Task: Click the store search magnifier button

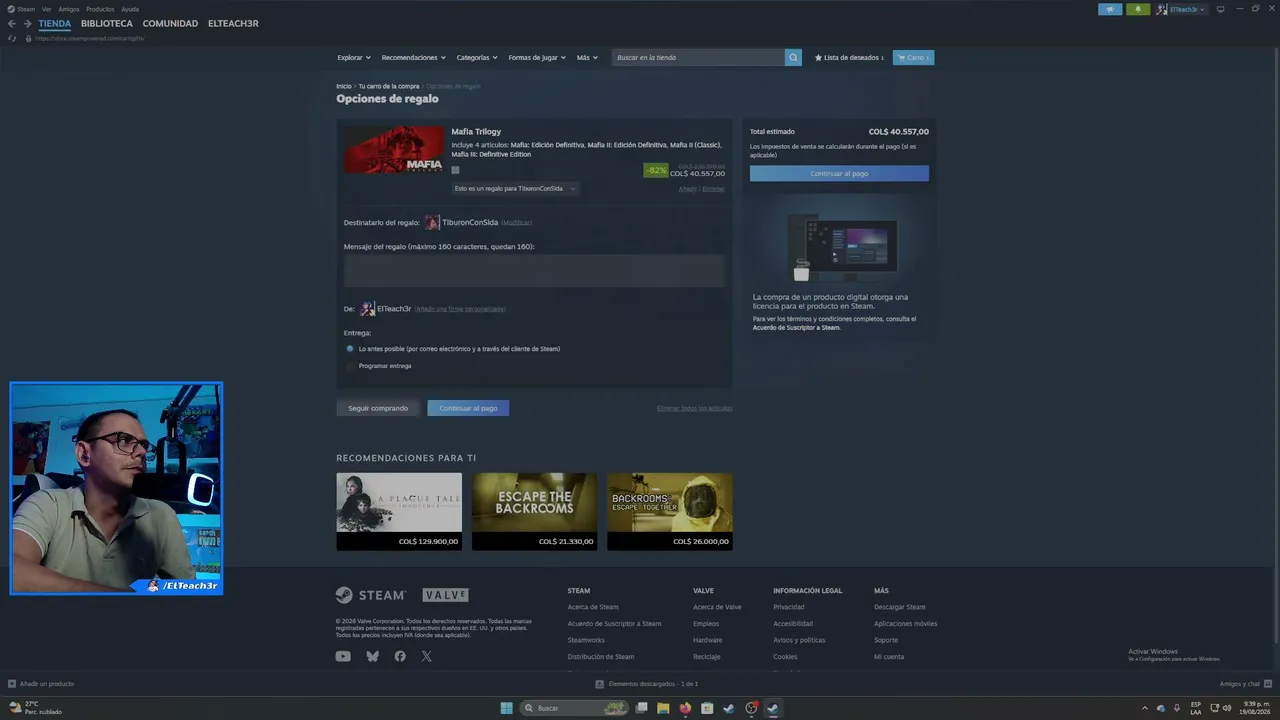Action: tap(793, 58)
